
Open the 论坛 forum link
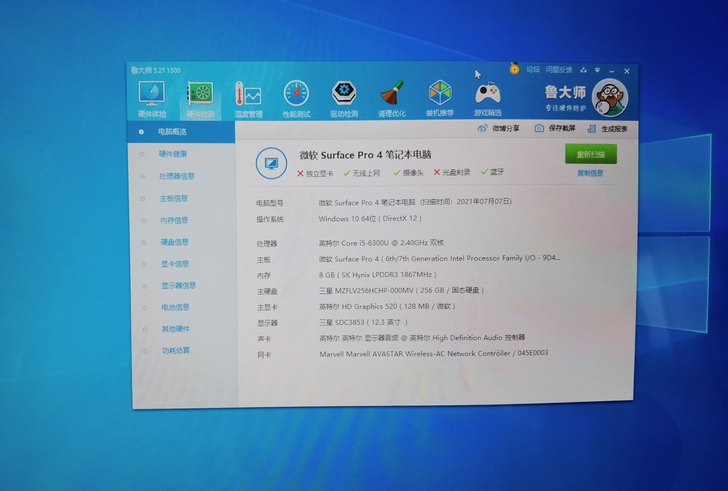(533, 70)
